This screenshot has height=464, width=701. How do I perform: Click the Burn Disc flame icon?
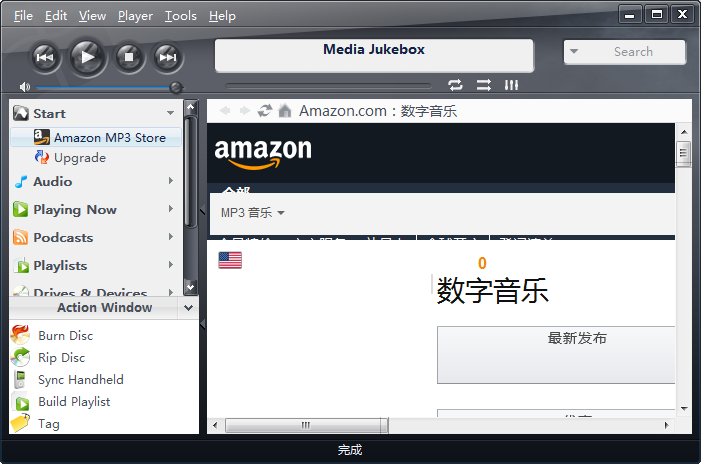[x=20, y=335]
